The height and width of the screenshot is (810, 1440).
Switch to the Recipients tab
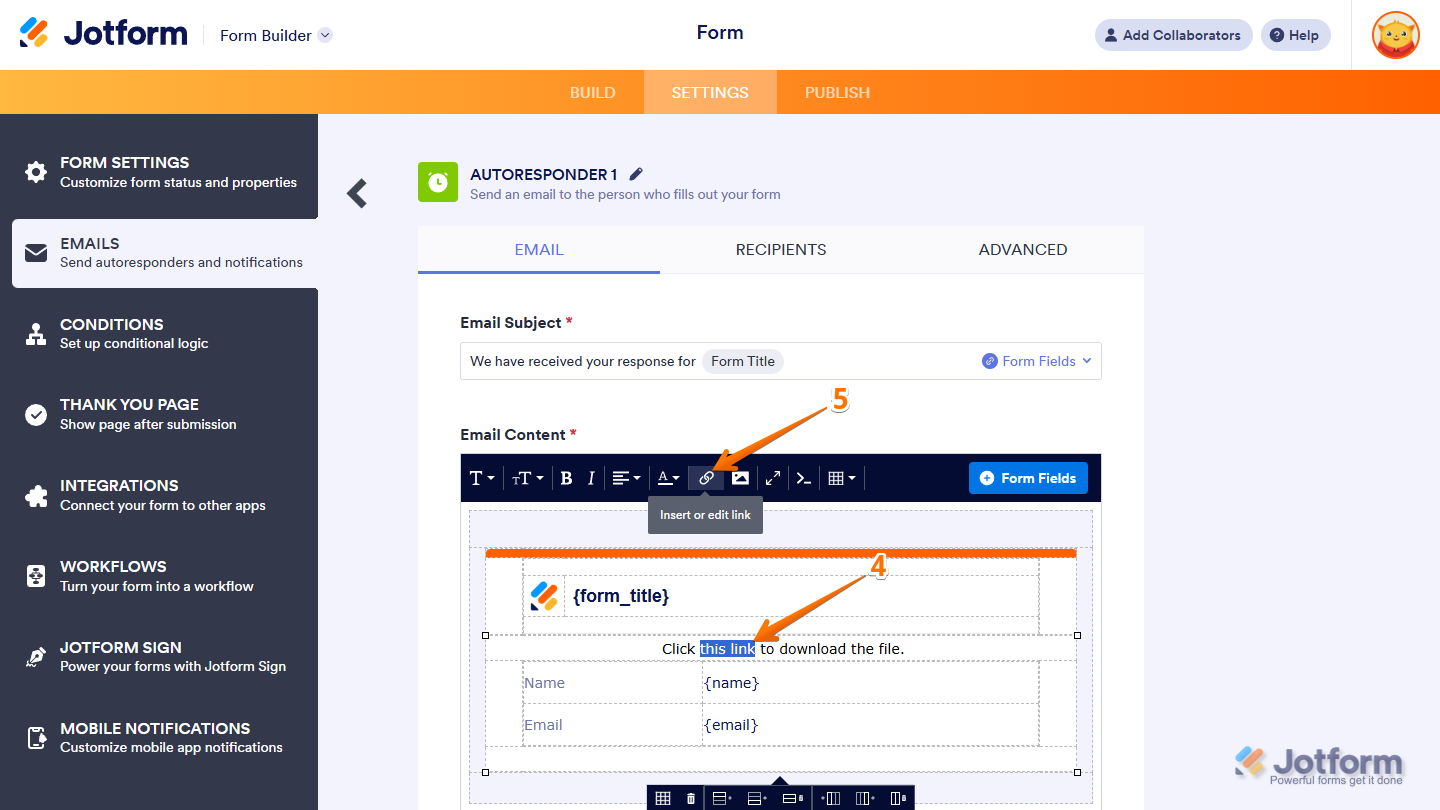coord(781,249)
